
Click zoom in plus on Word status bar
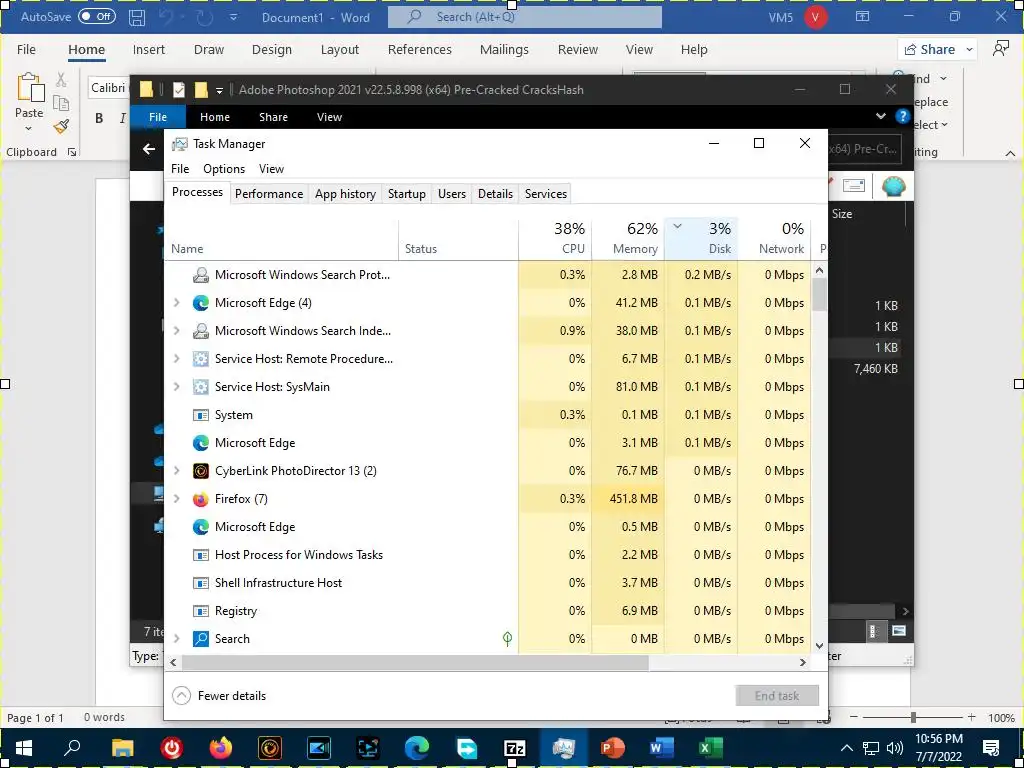972,718
